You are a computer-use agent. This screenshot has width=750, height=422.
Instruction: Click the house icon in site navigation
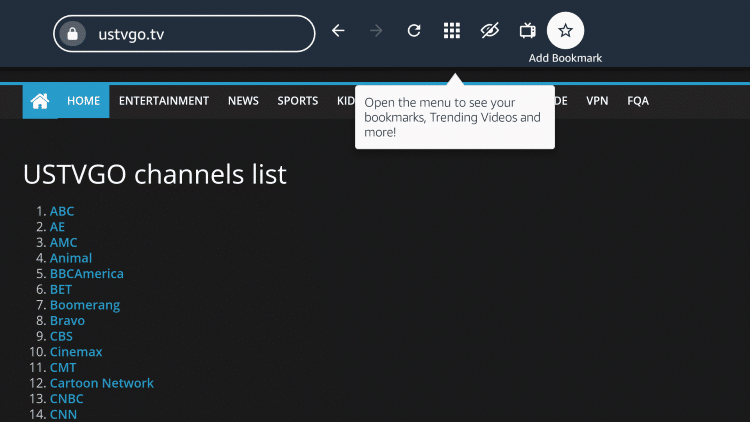(40, 101)
